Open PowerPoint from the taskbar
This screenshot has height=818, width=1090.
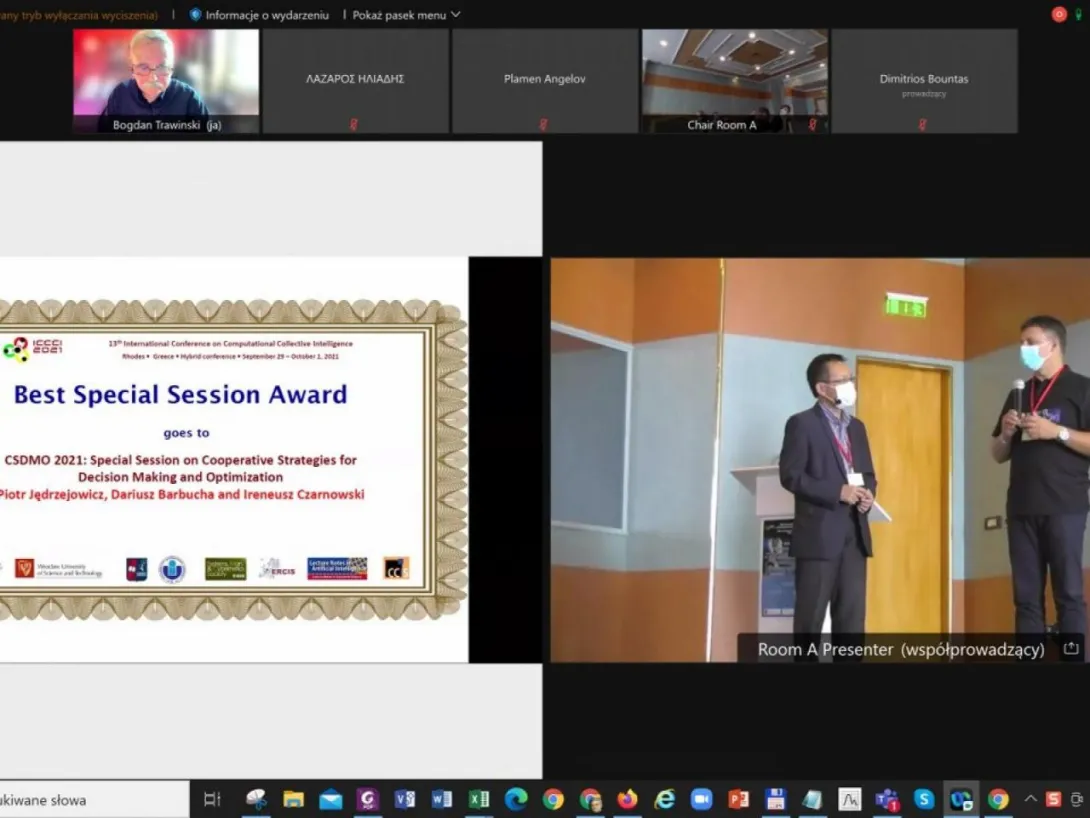click(738, 799)
